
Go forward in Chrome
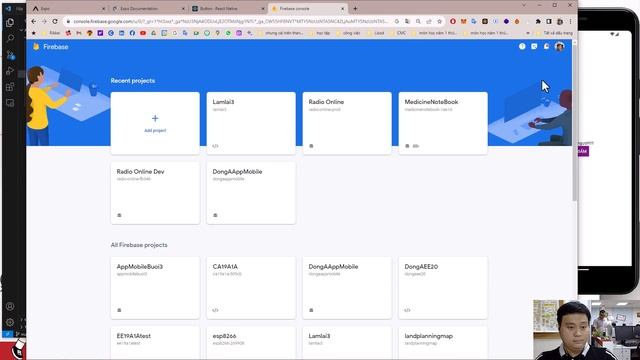pyautogui.click(x=44, y=21)
